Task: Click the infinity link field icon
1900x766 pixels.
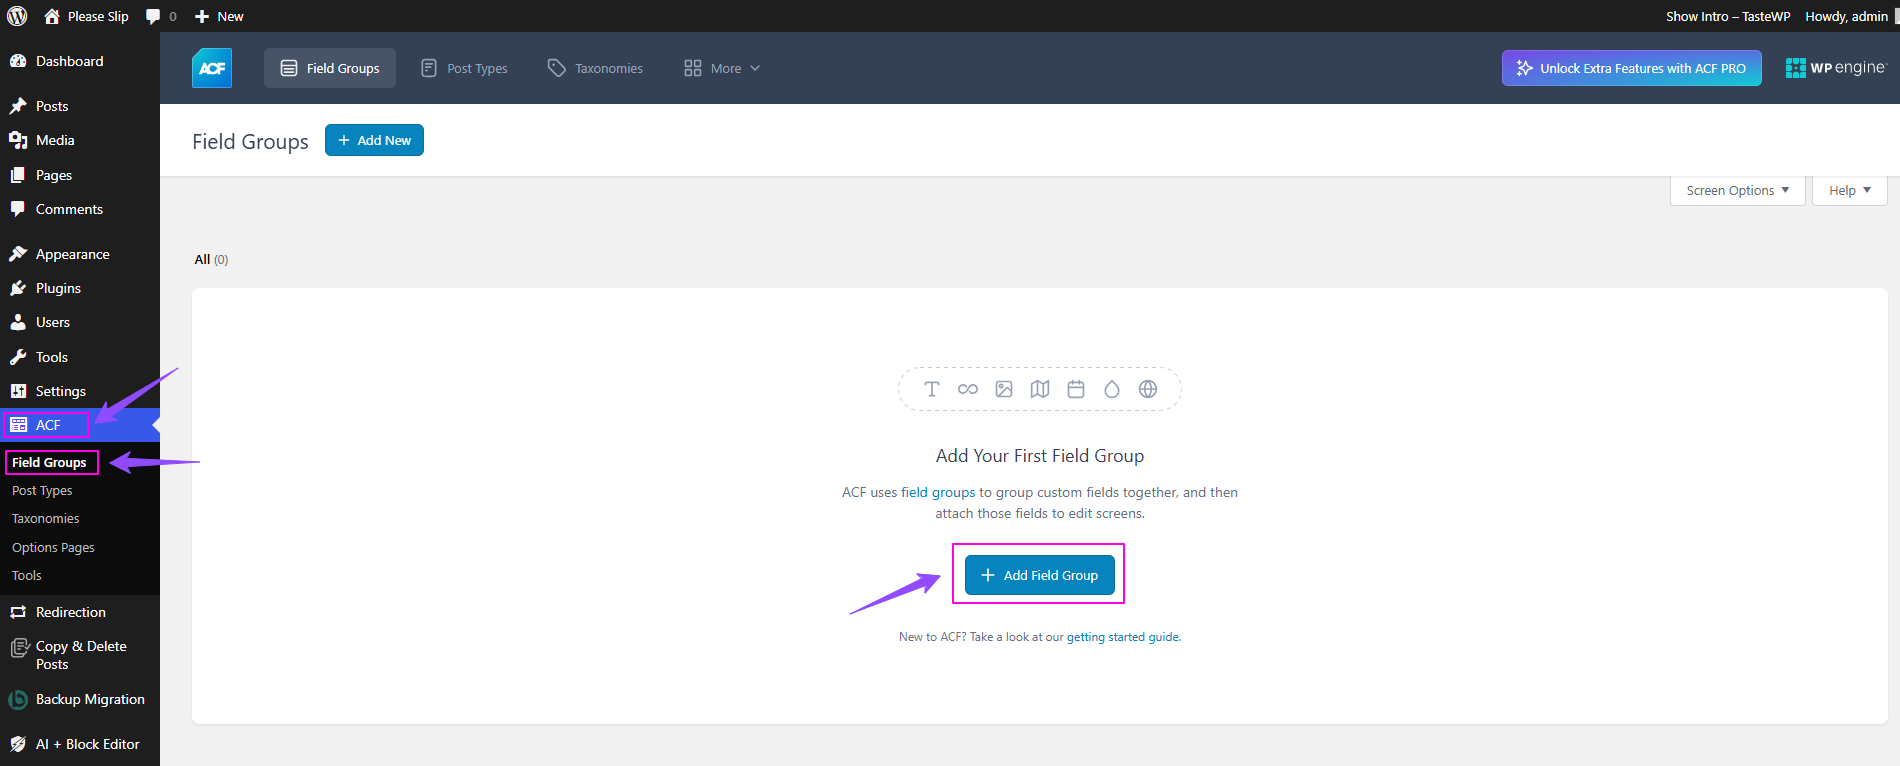Action: coord(968,389)
